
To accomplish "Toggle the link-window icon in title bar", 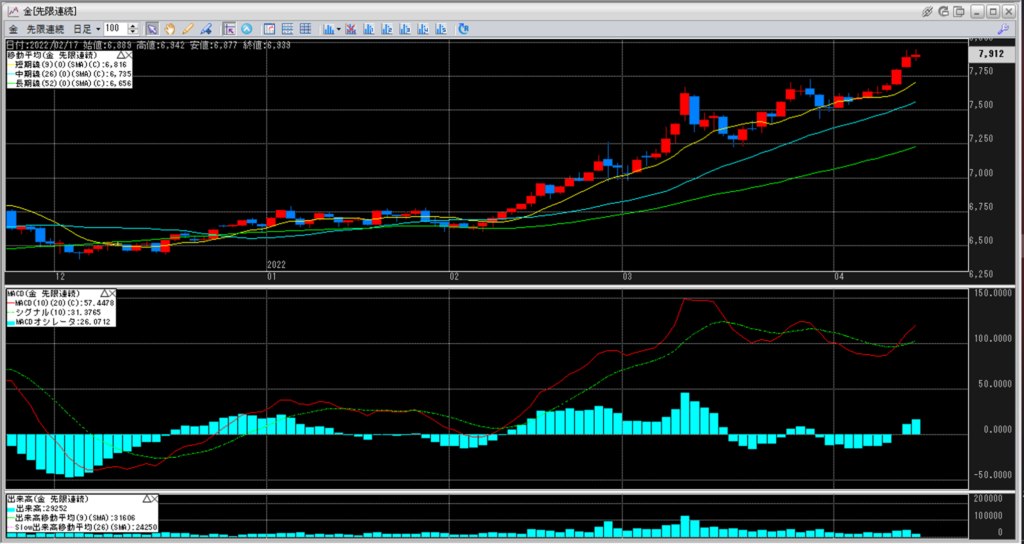I will point(928,10).
